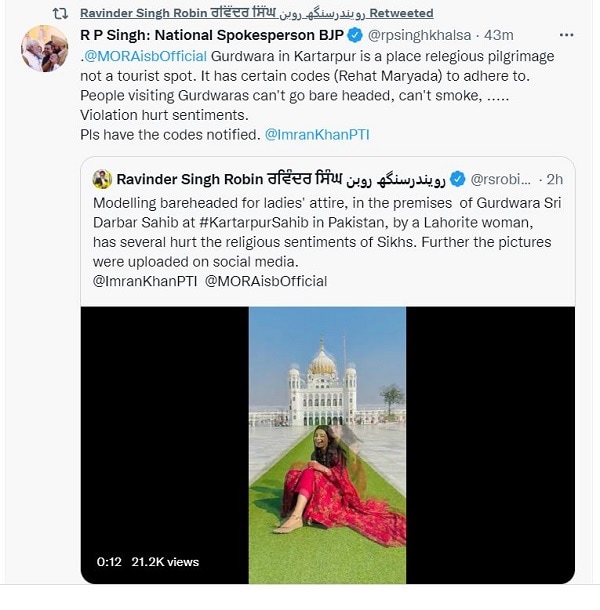Screen dimensions: 600x610
Task: Click @ImranKhanPTI mention inside quoted tweet
Action: (x=145, y=281)
